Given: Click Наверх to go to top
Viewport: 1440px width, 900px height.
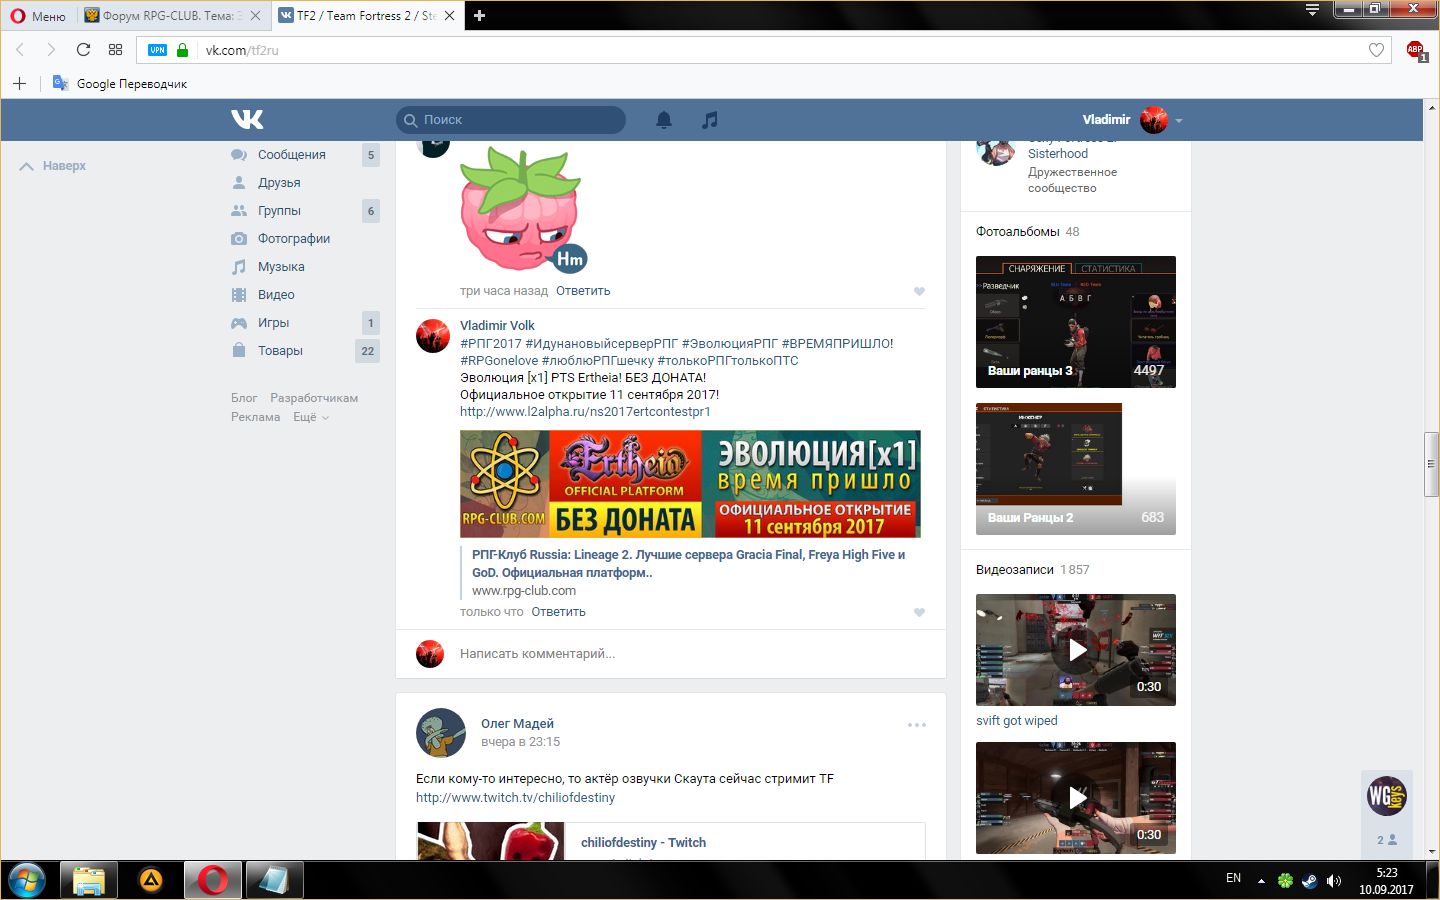Looking at the screenshot, I should (53, 166).
